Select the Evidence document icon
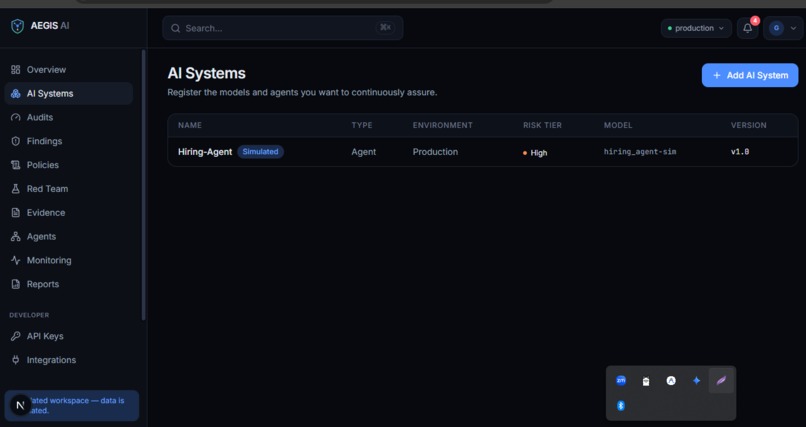Viewport: 806px width, 427px height. click(15, 212)
